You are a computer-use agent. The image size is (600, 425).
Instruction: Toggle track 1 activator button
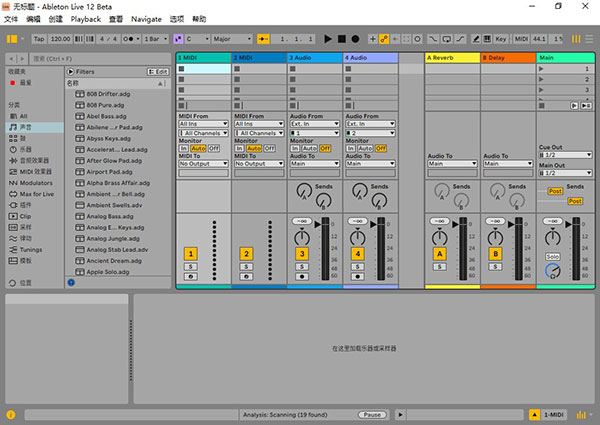pos(191,254)
